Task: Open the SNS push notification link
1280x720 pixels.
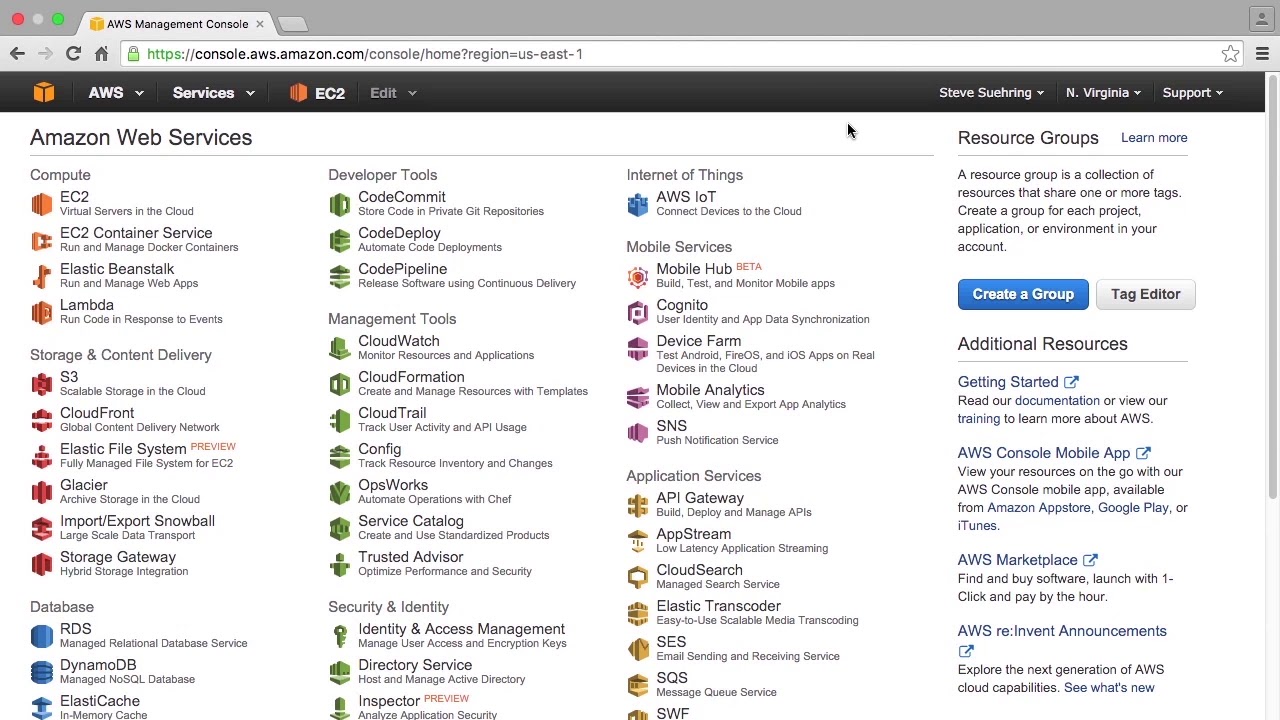Action: [x=671, y=426]
